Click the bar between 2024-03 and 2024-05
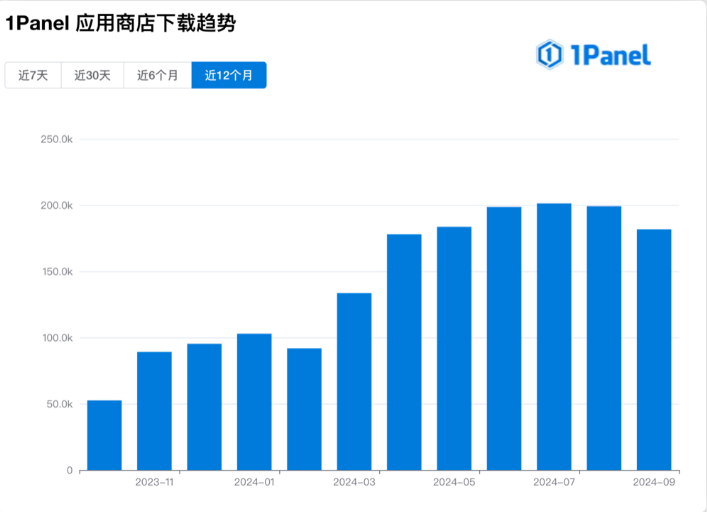The width and height of the screenshot is (707, 512). [404, 352]
